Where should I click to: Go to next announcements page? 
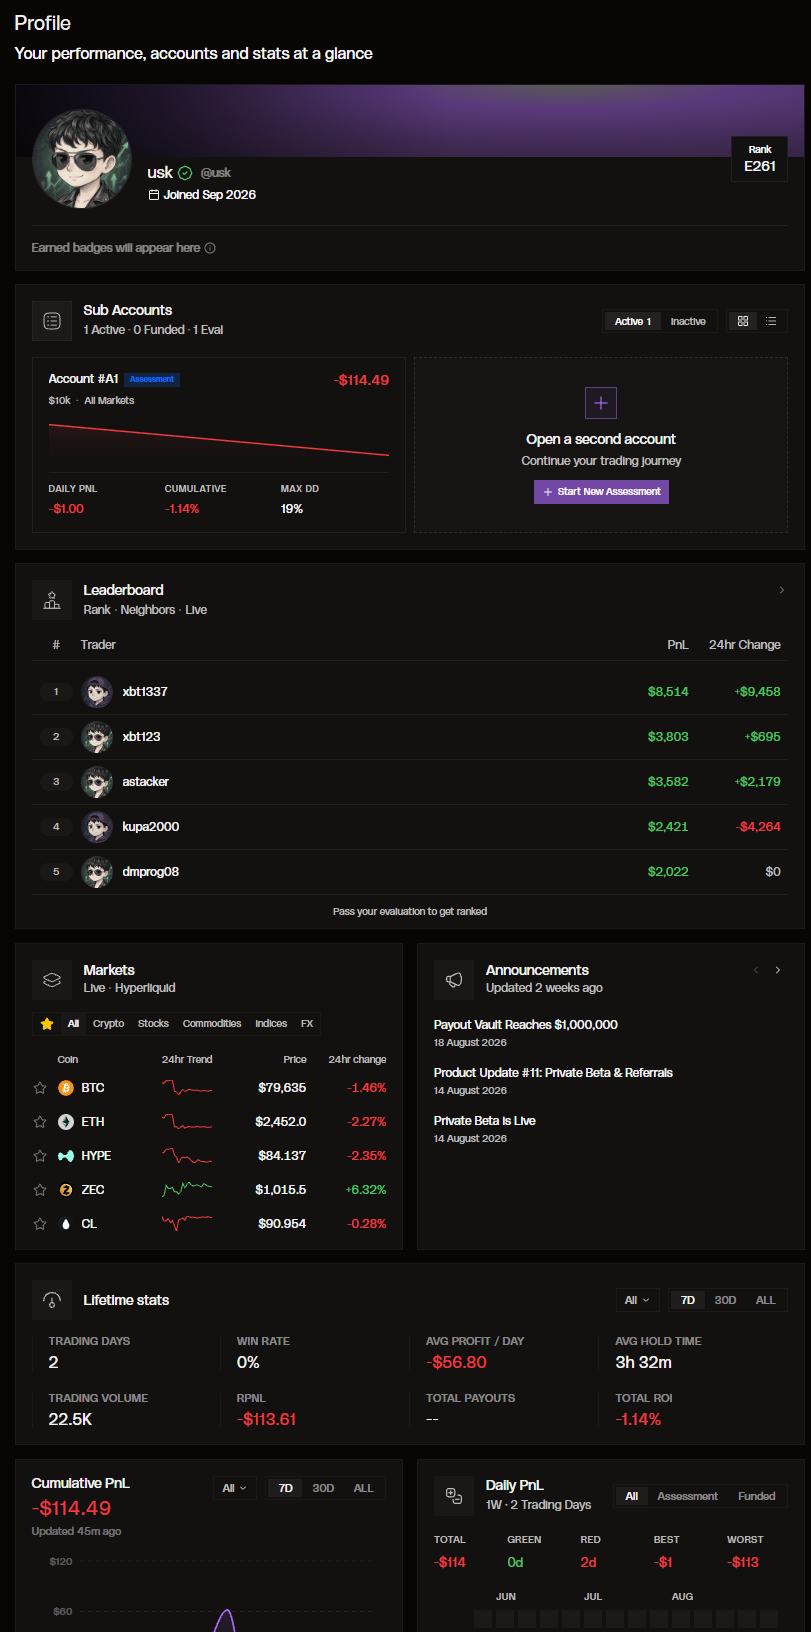(x=778, y=970)
